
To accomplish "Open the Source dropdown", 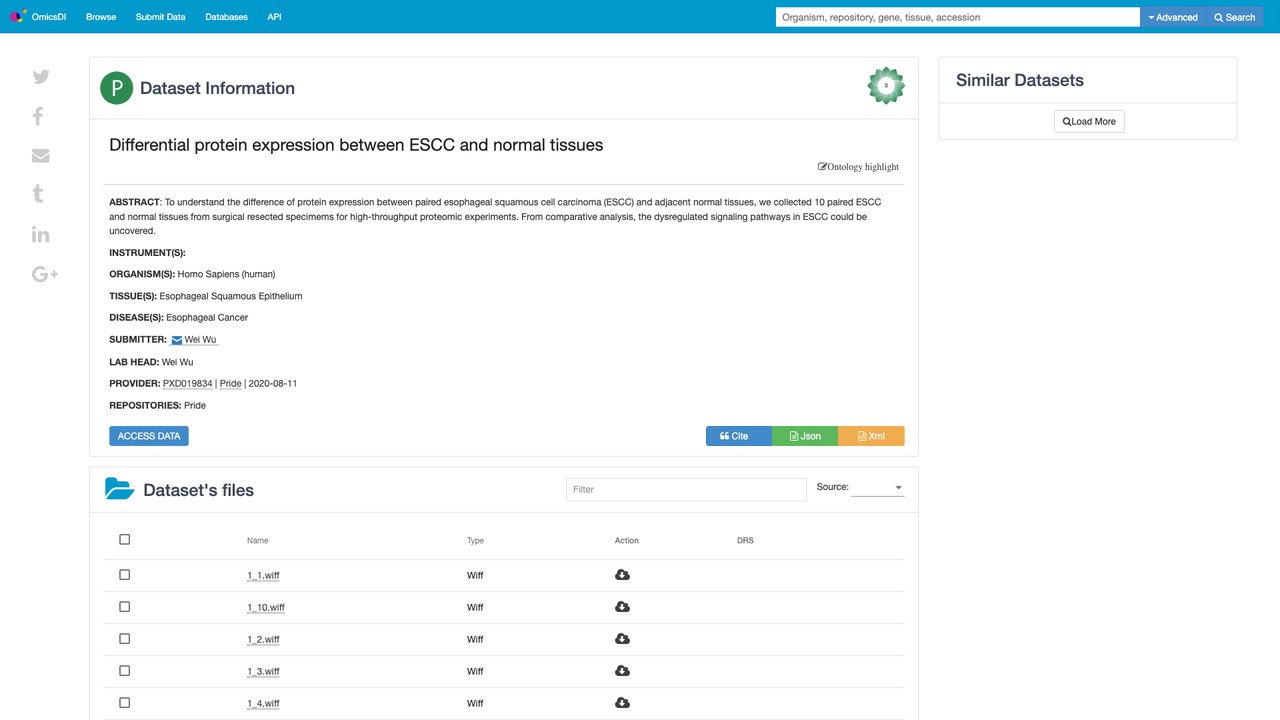I will (x=878, y=487).
